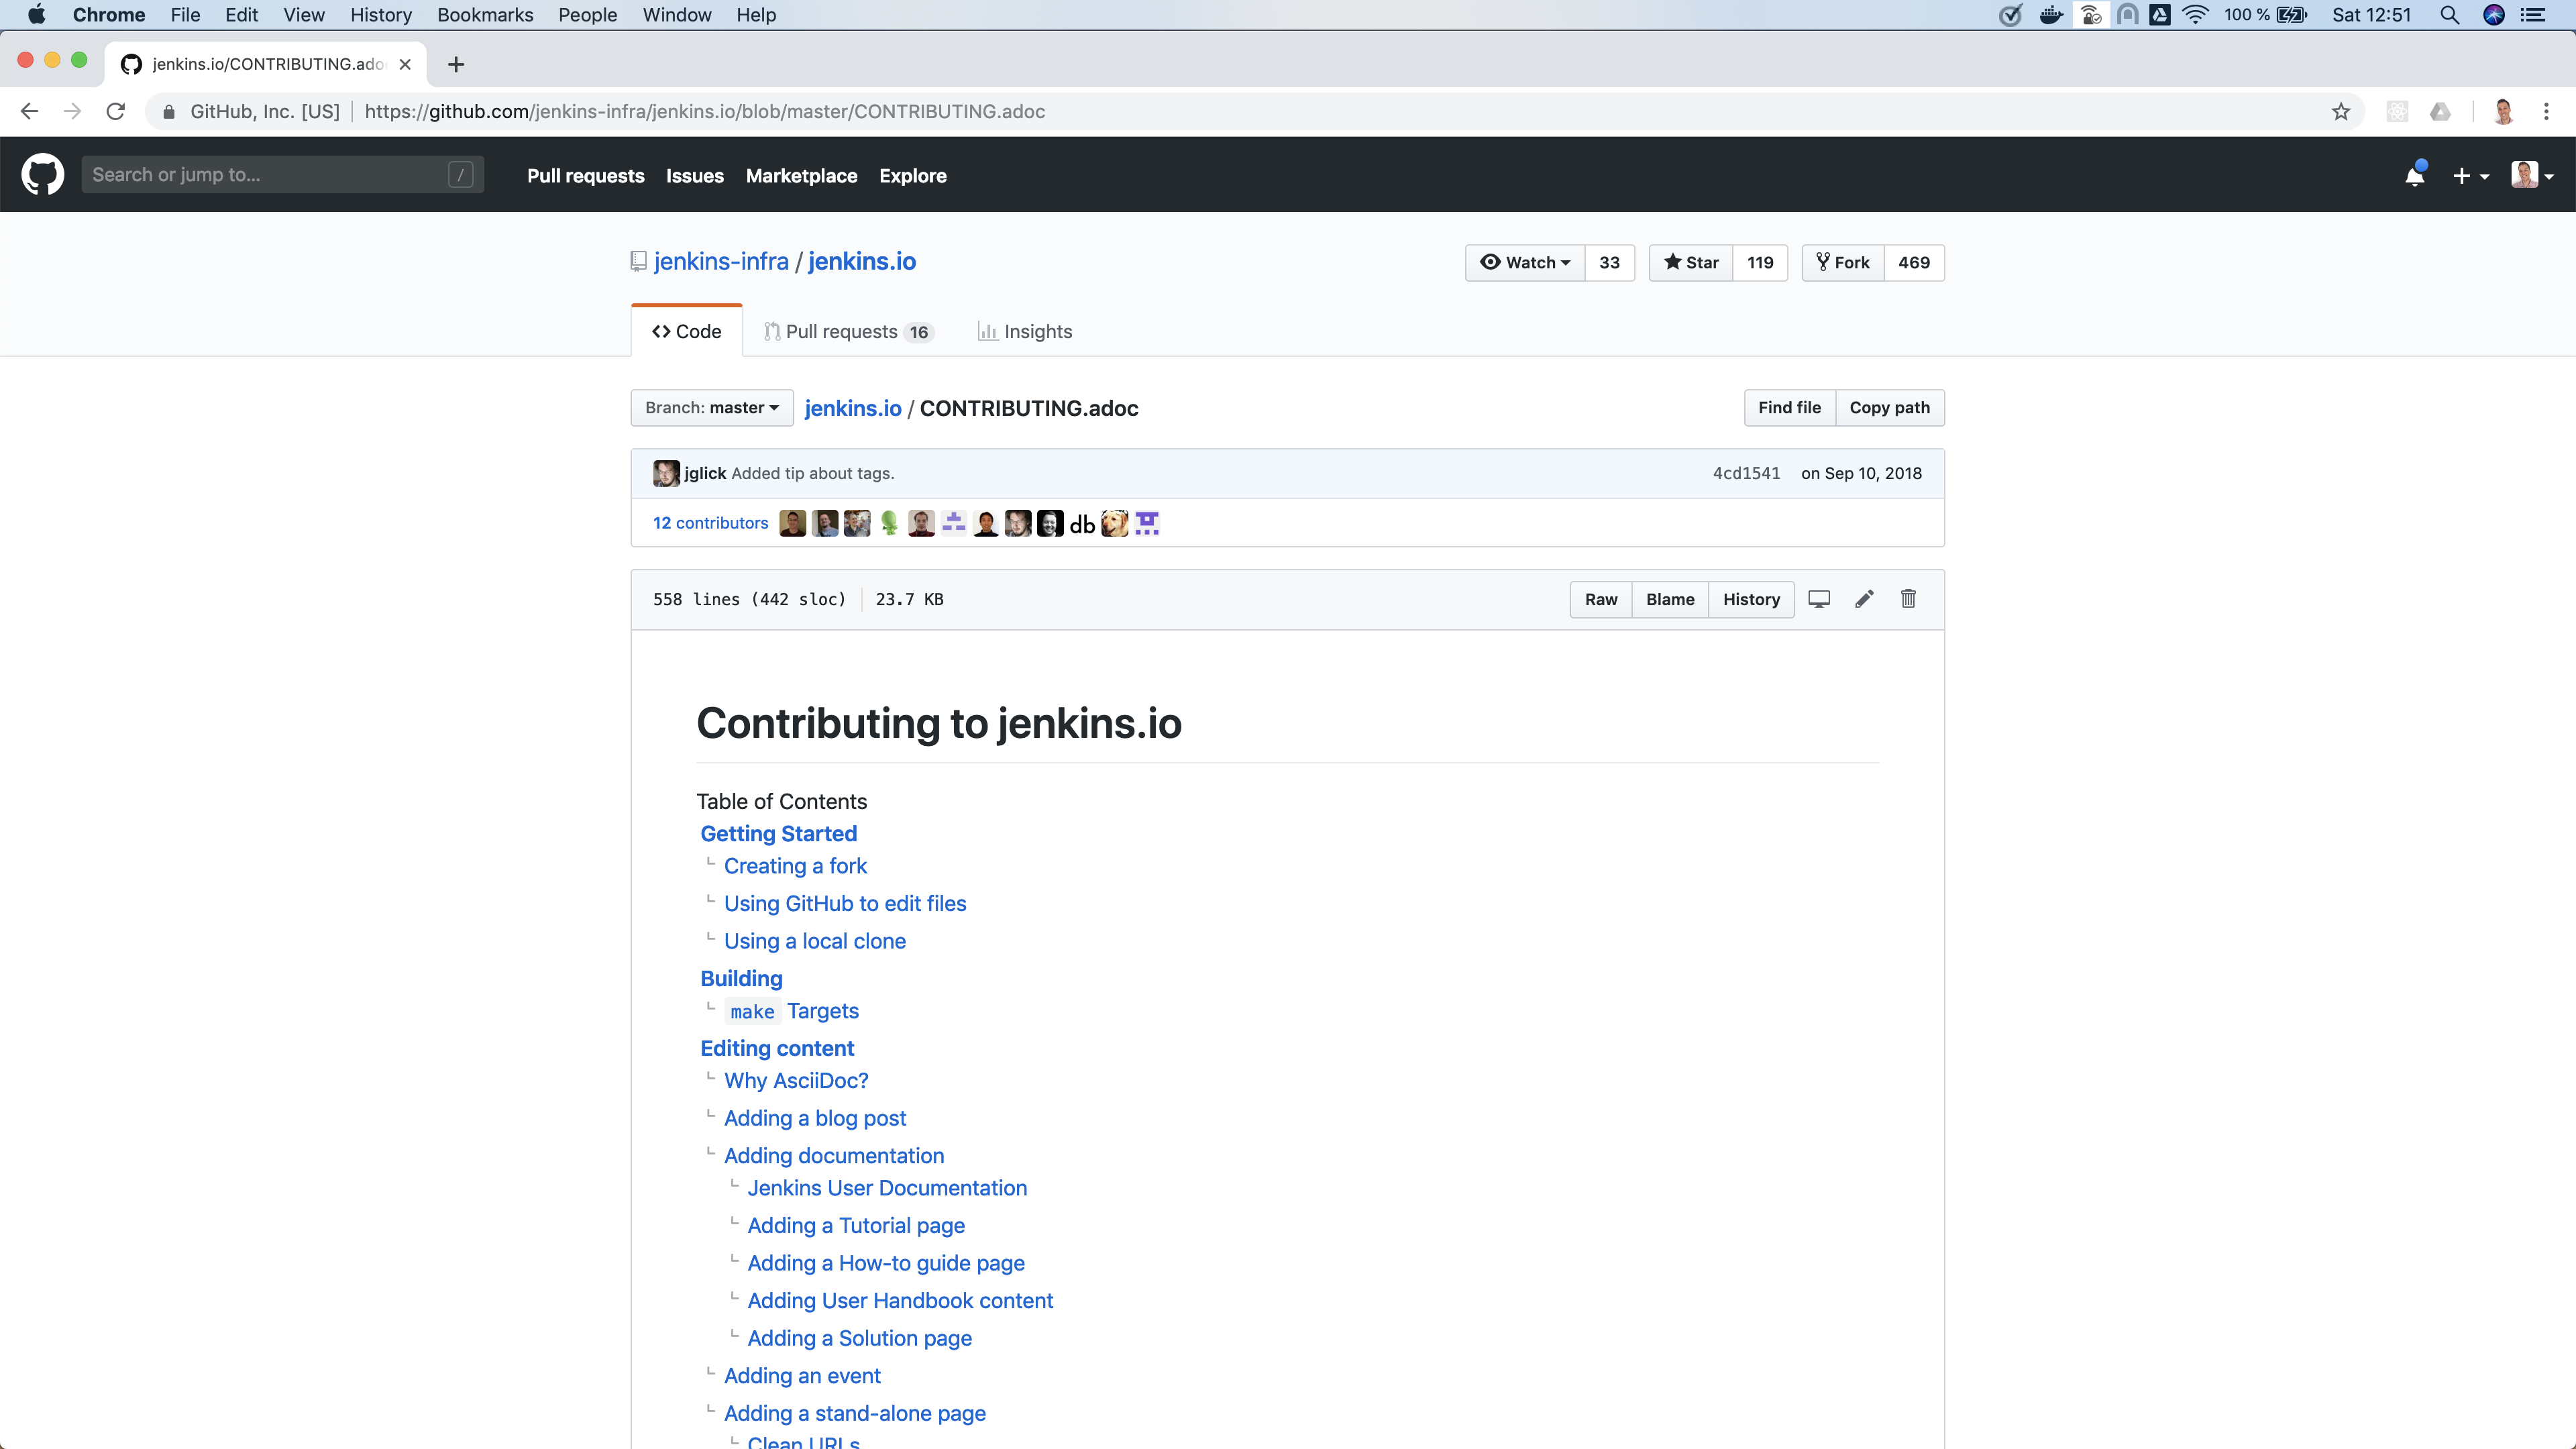2576x1449 pixels.
Task: Click the browser reload icon
Action: (116, 111)
